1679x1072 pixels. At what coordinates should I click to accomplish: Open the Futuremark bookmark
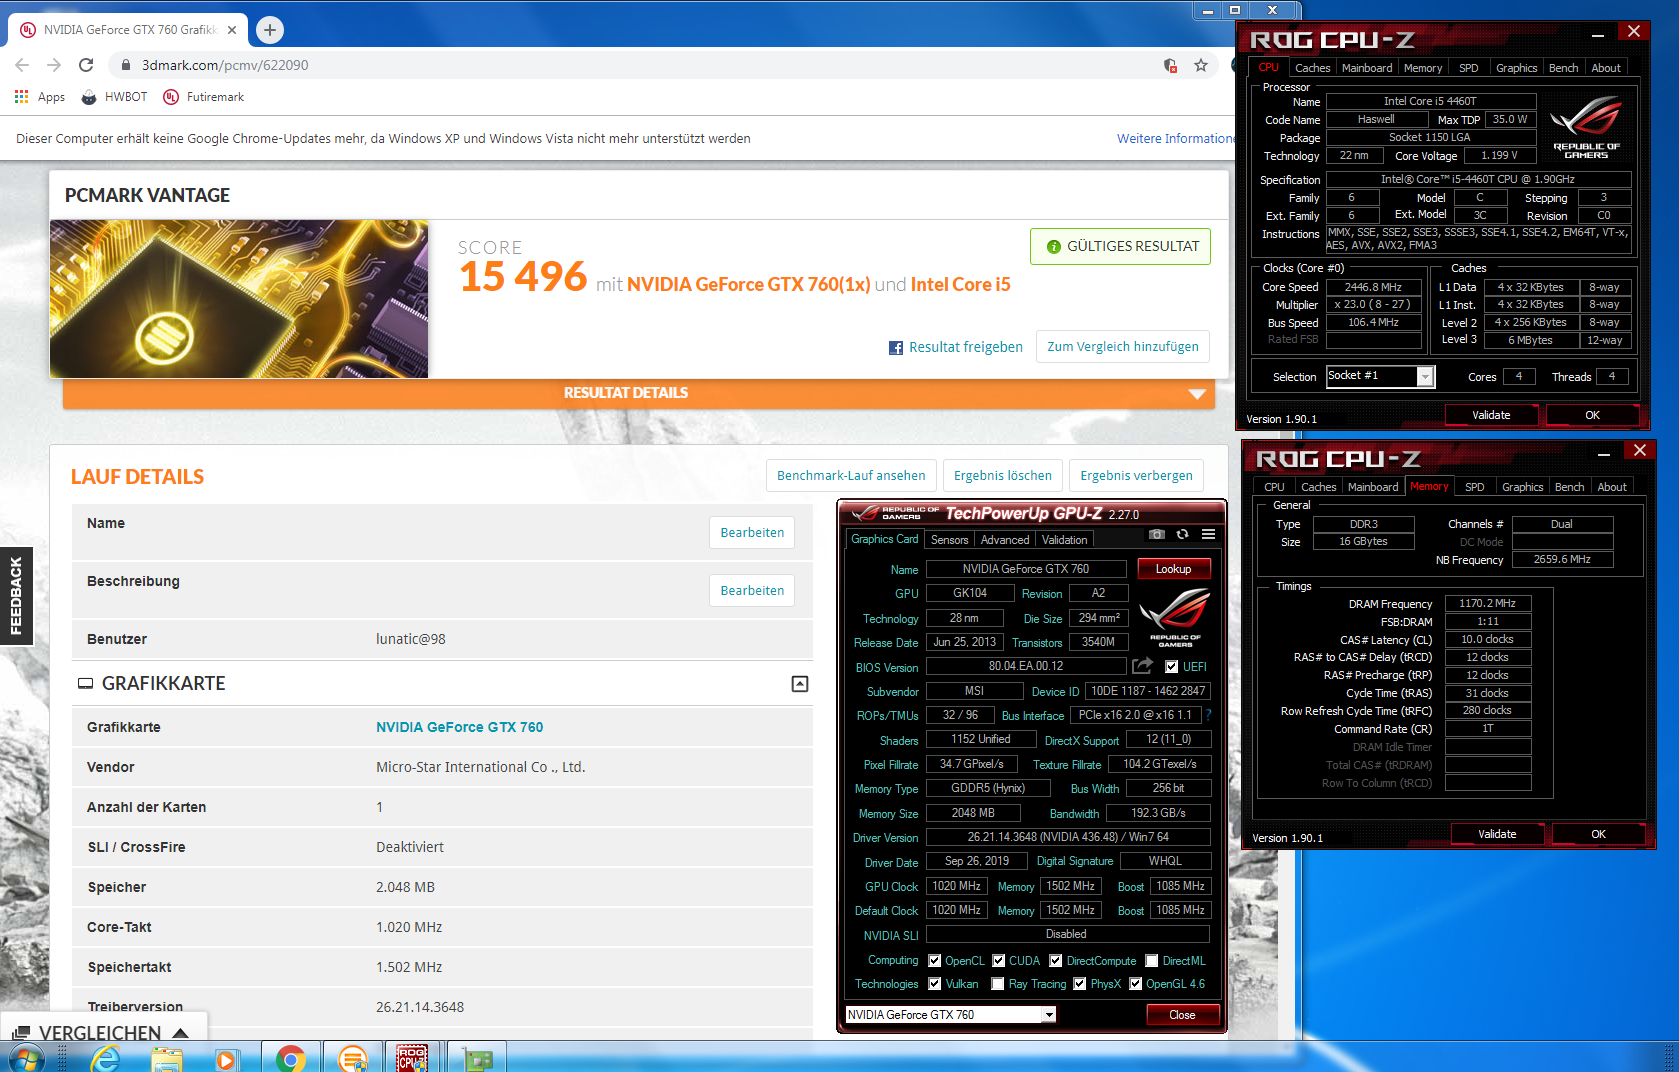[x=204, y=97]
